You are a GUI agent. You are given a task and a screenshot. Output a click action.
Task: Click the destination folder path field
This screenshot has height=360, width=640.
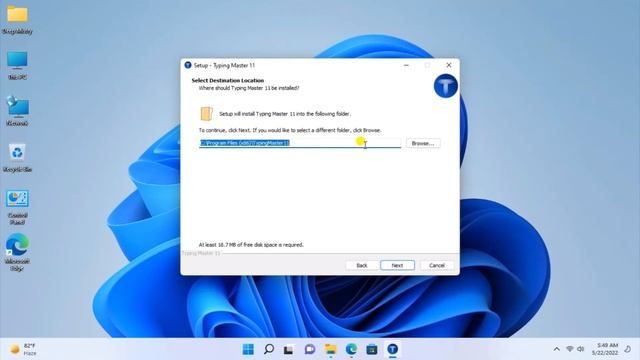300,143
